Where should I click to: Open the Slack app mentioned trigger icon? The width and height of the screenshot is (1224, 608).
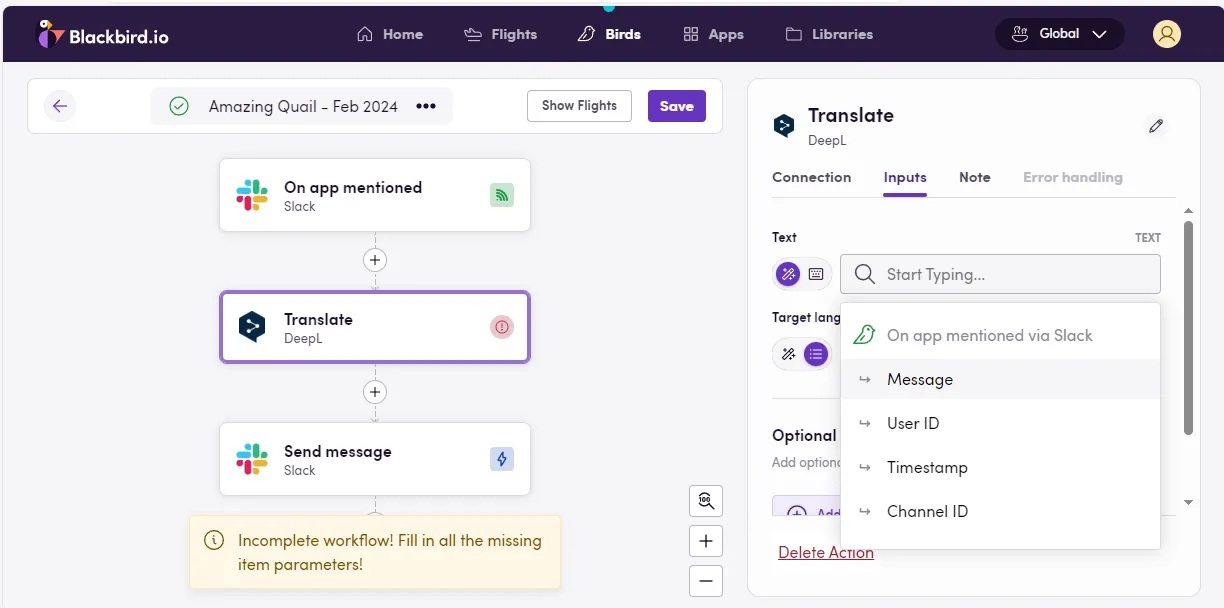(x=252, y=194)
